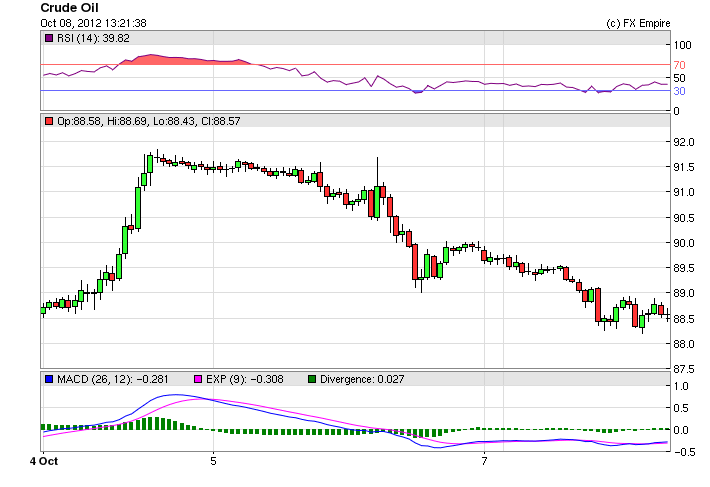Screen dimensions: 710x487
Task: Click the 'Oct 08, 2012 13:21:38' timestamp
Action: point(93,23)
